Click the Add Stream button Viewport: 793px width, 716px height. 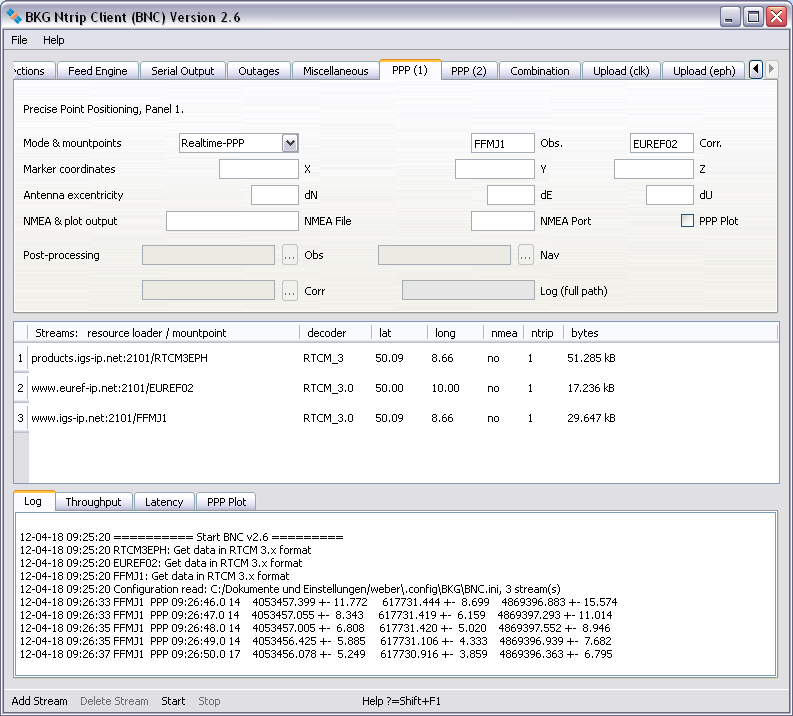[40, 701]
